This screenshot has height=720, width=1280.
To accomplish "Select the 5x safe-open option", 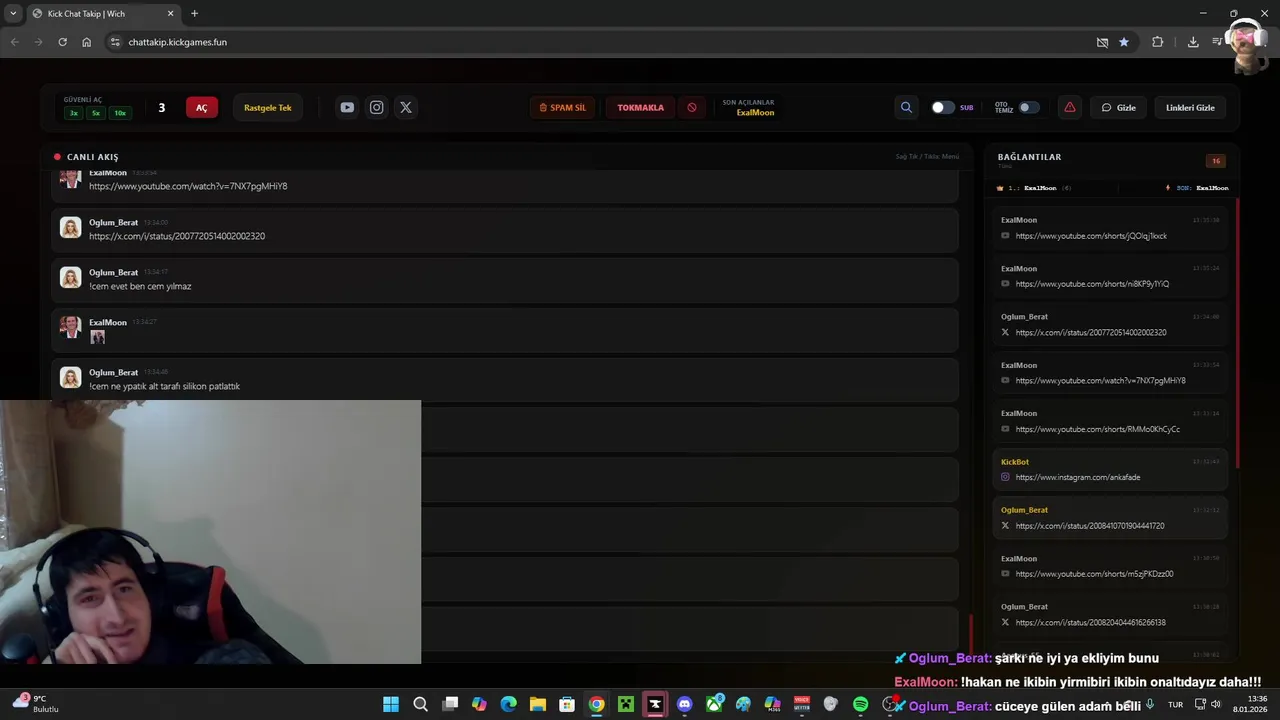I will [x=96, y=113].
